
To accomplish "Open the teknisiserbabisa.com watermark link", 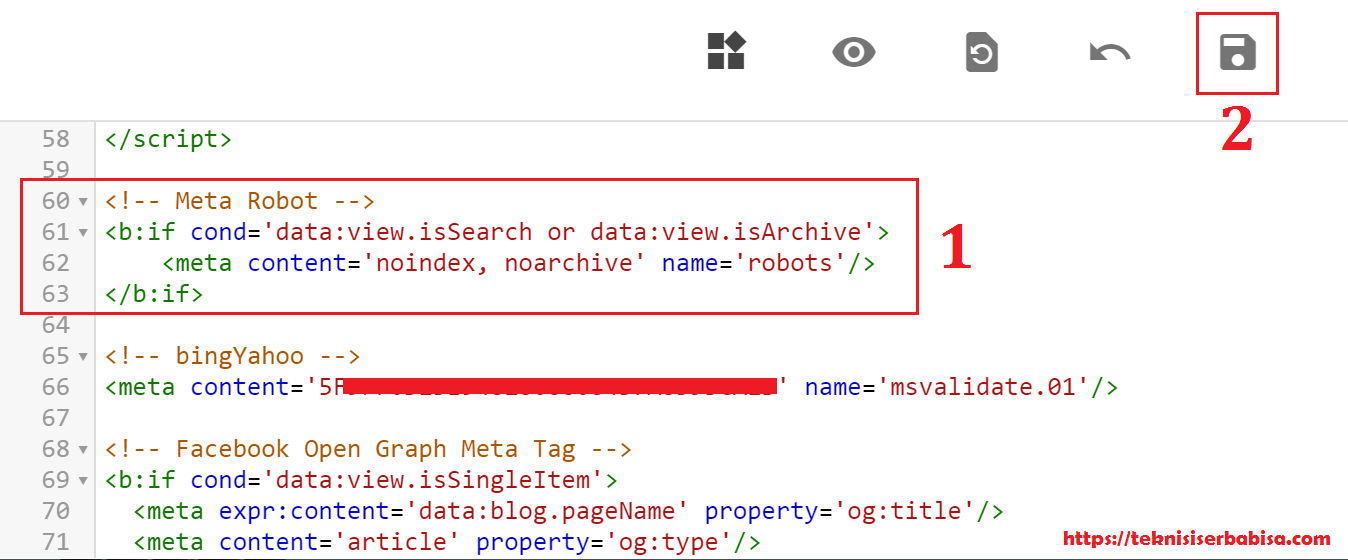I will tap(1196, 539).
